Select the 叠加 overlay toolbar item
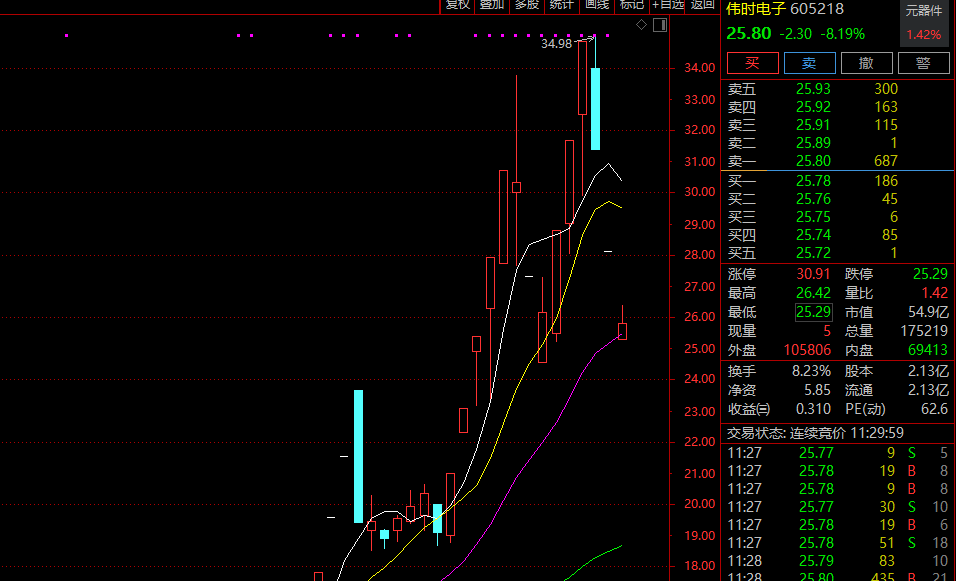The height and width of the screenshot is (581, 956). pyautogui.click(x=492, y=5)
